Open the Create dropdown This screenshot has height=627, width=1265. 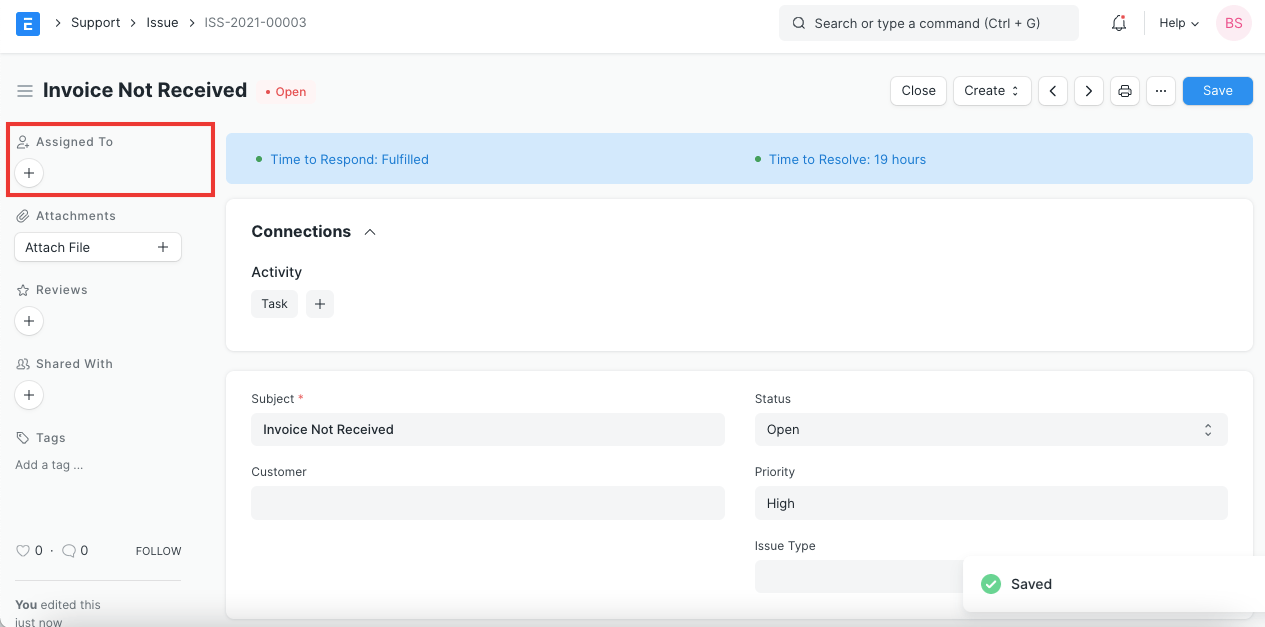991,90
